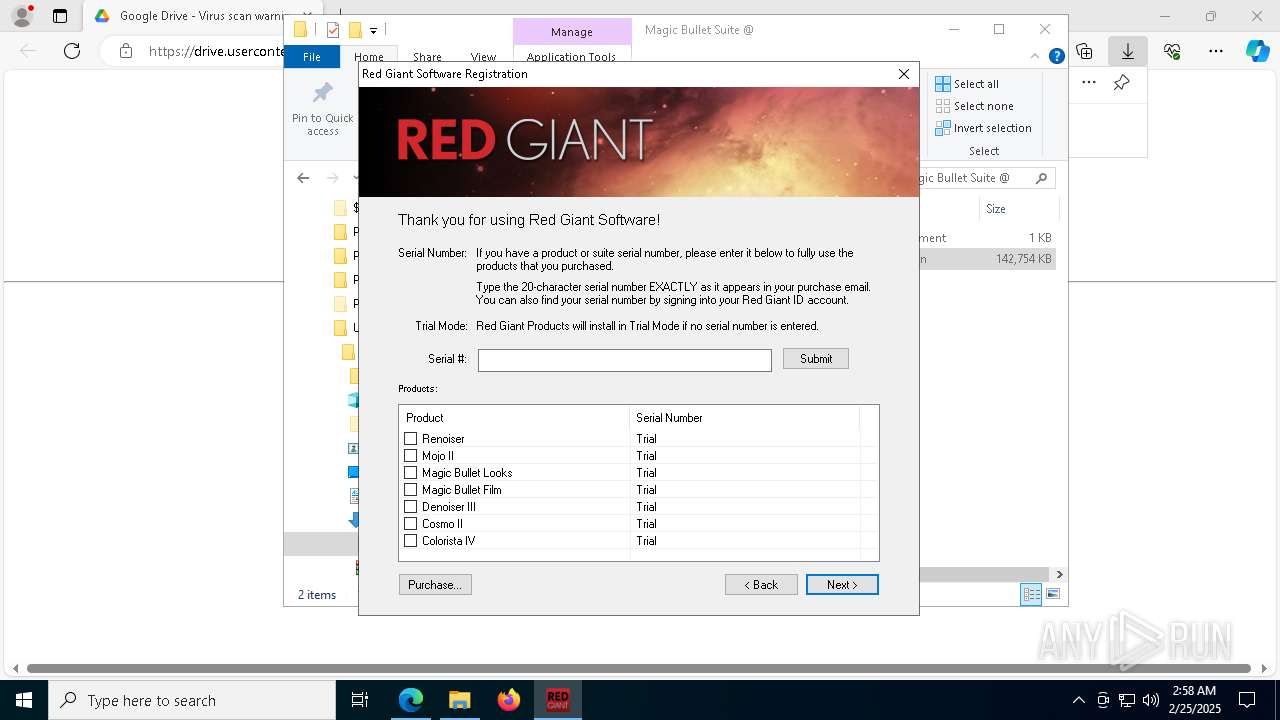Open Edge Collections icon
Screen dimensions: 1280x720
click(1084, 51)
